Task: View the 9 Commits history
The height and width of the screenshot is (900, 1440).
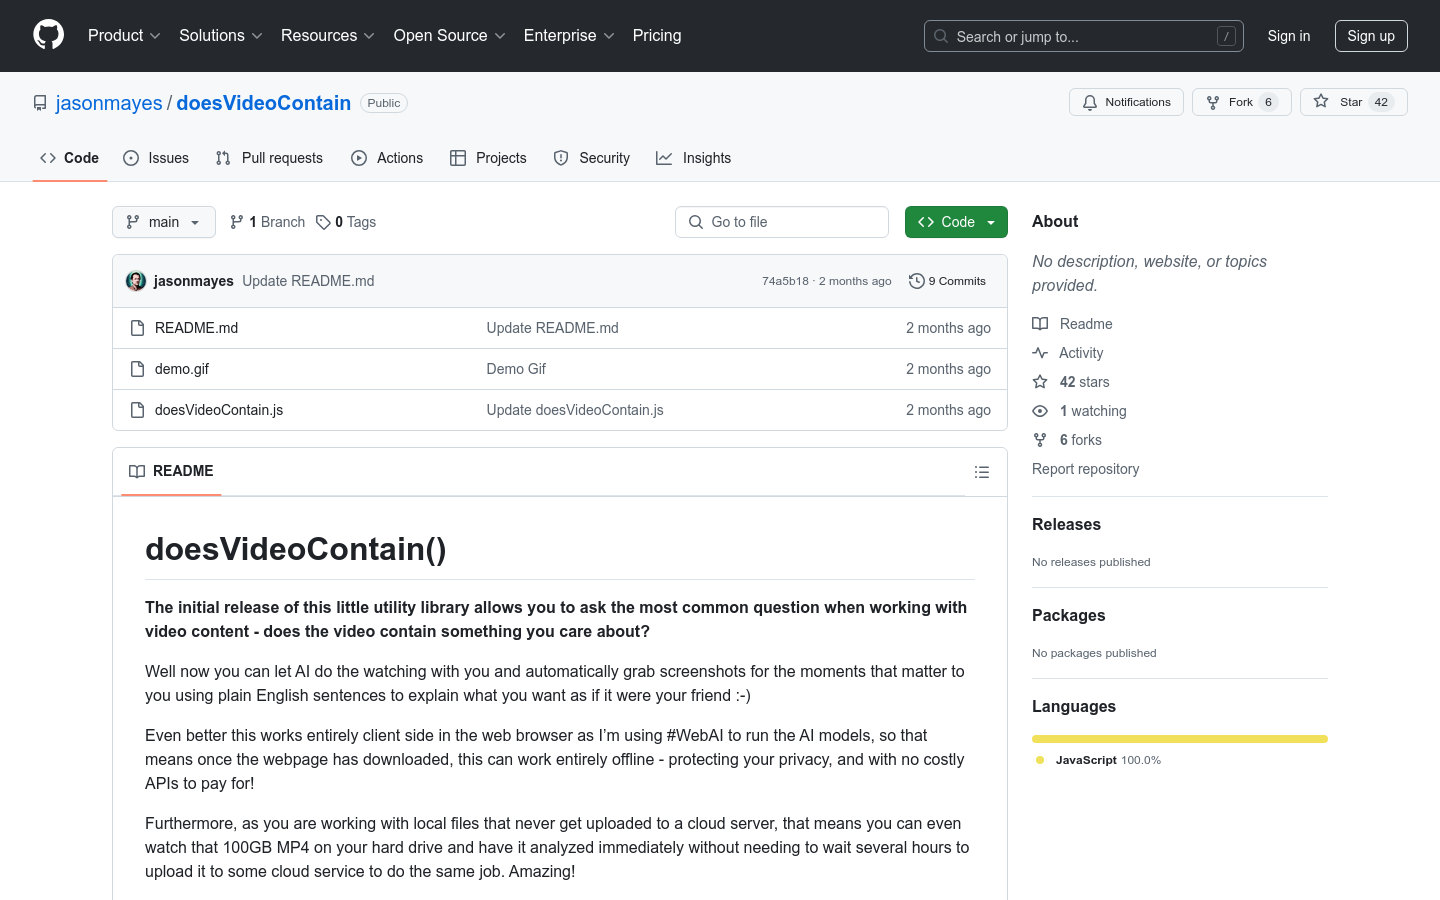Action: (947, 281)
